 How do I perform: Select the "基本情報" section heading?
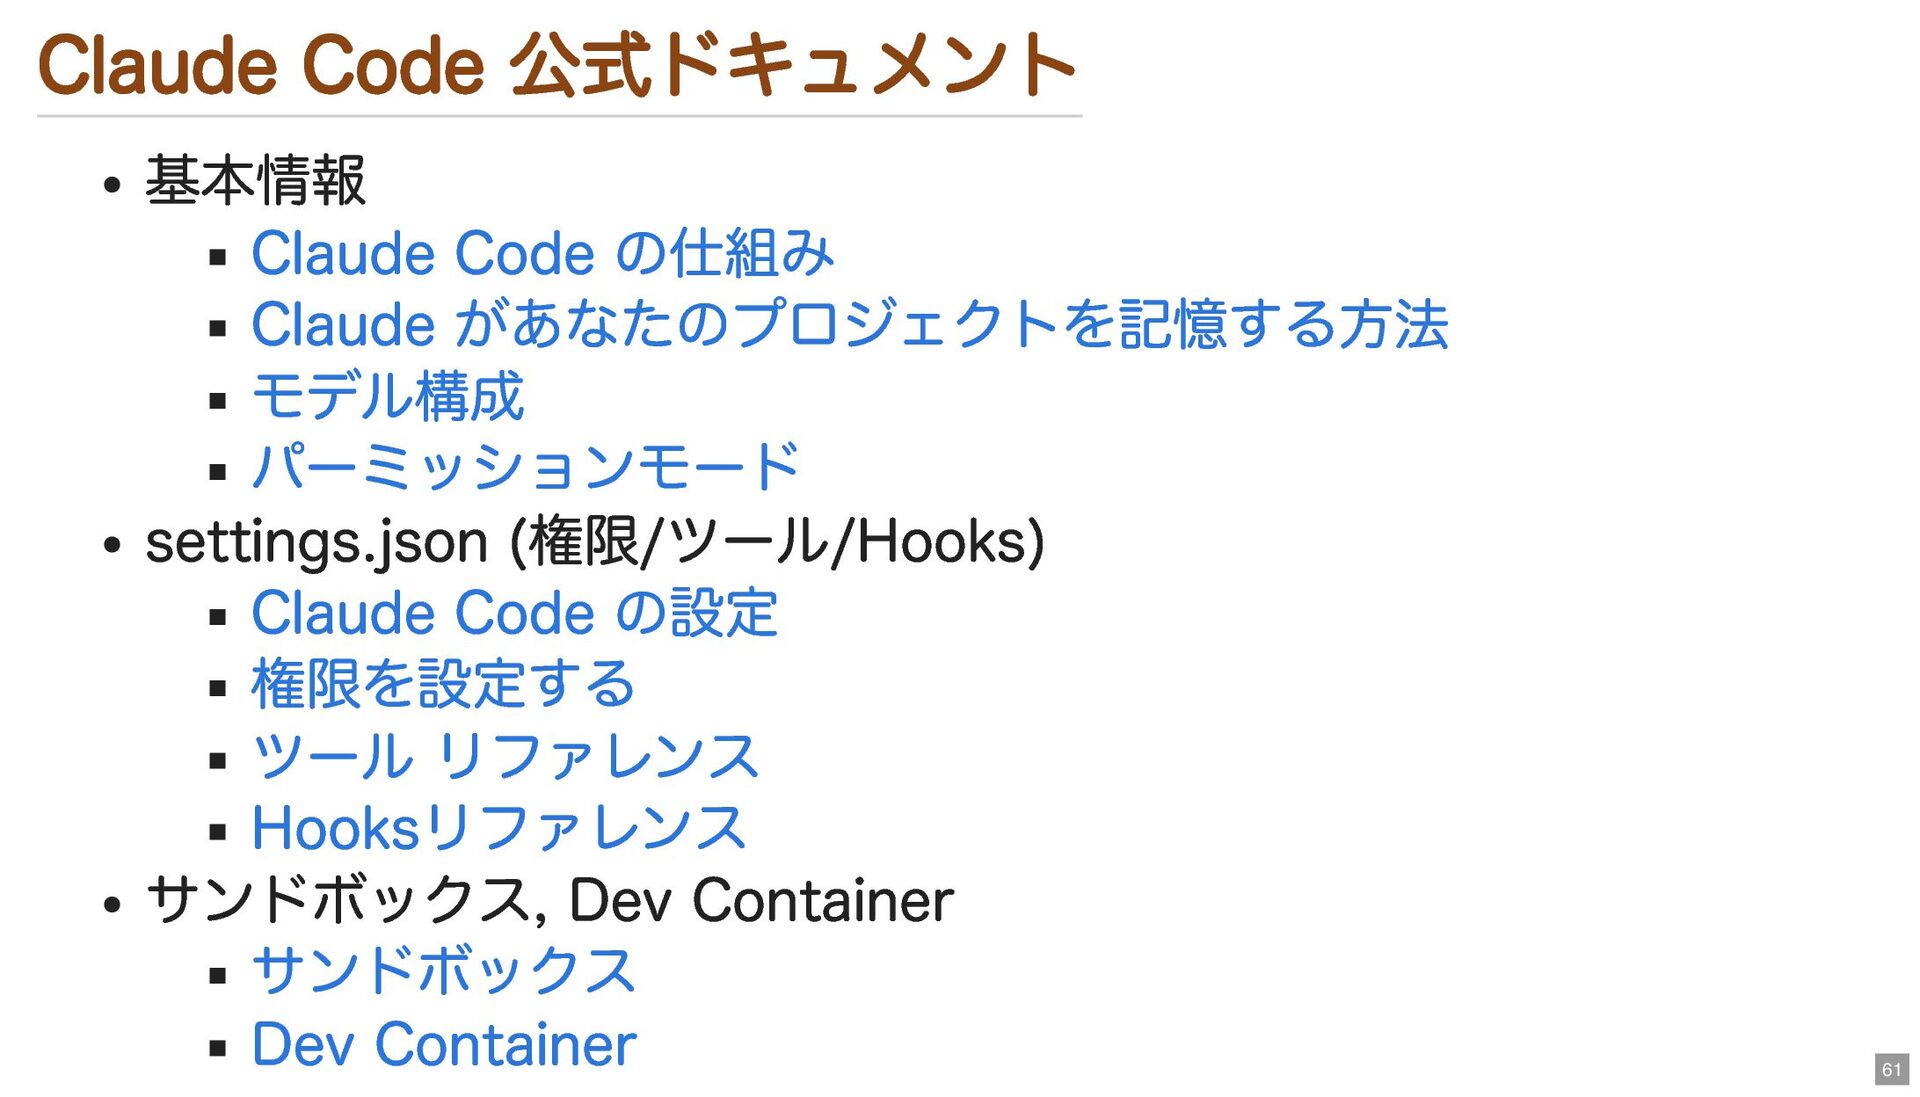(x=256, y=182)
